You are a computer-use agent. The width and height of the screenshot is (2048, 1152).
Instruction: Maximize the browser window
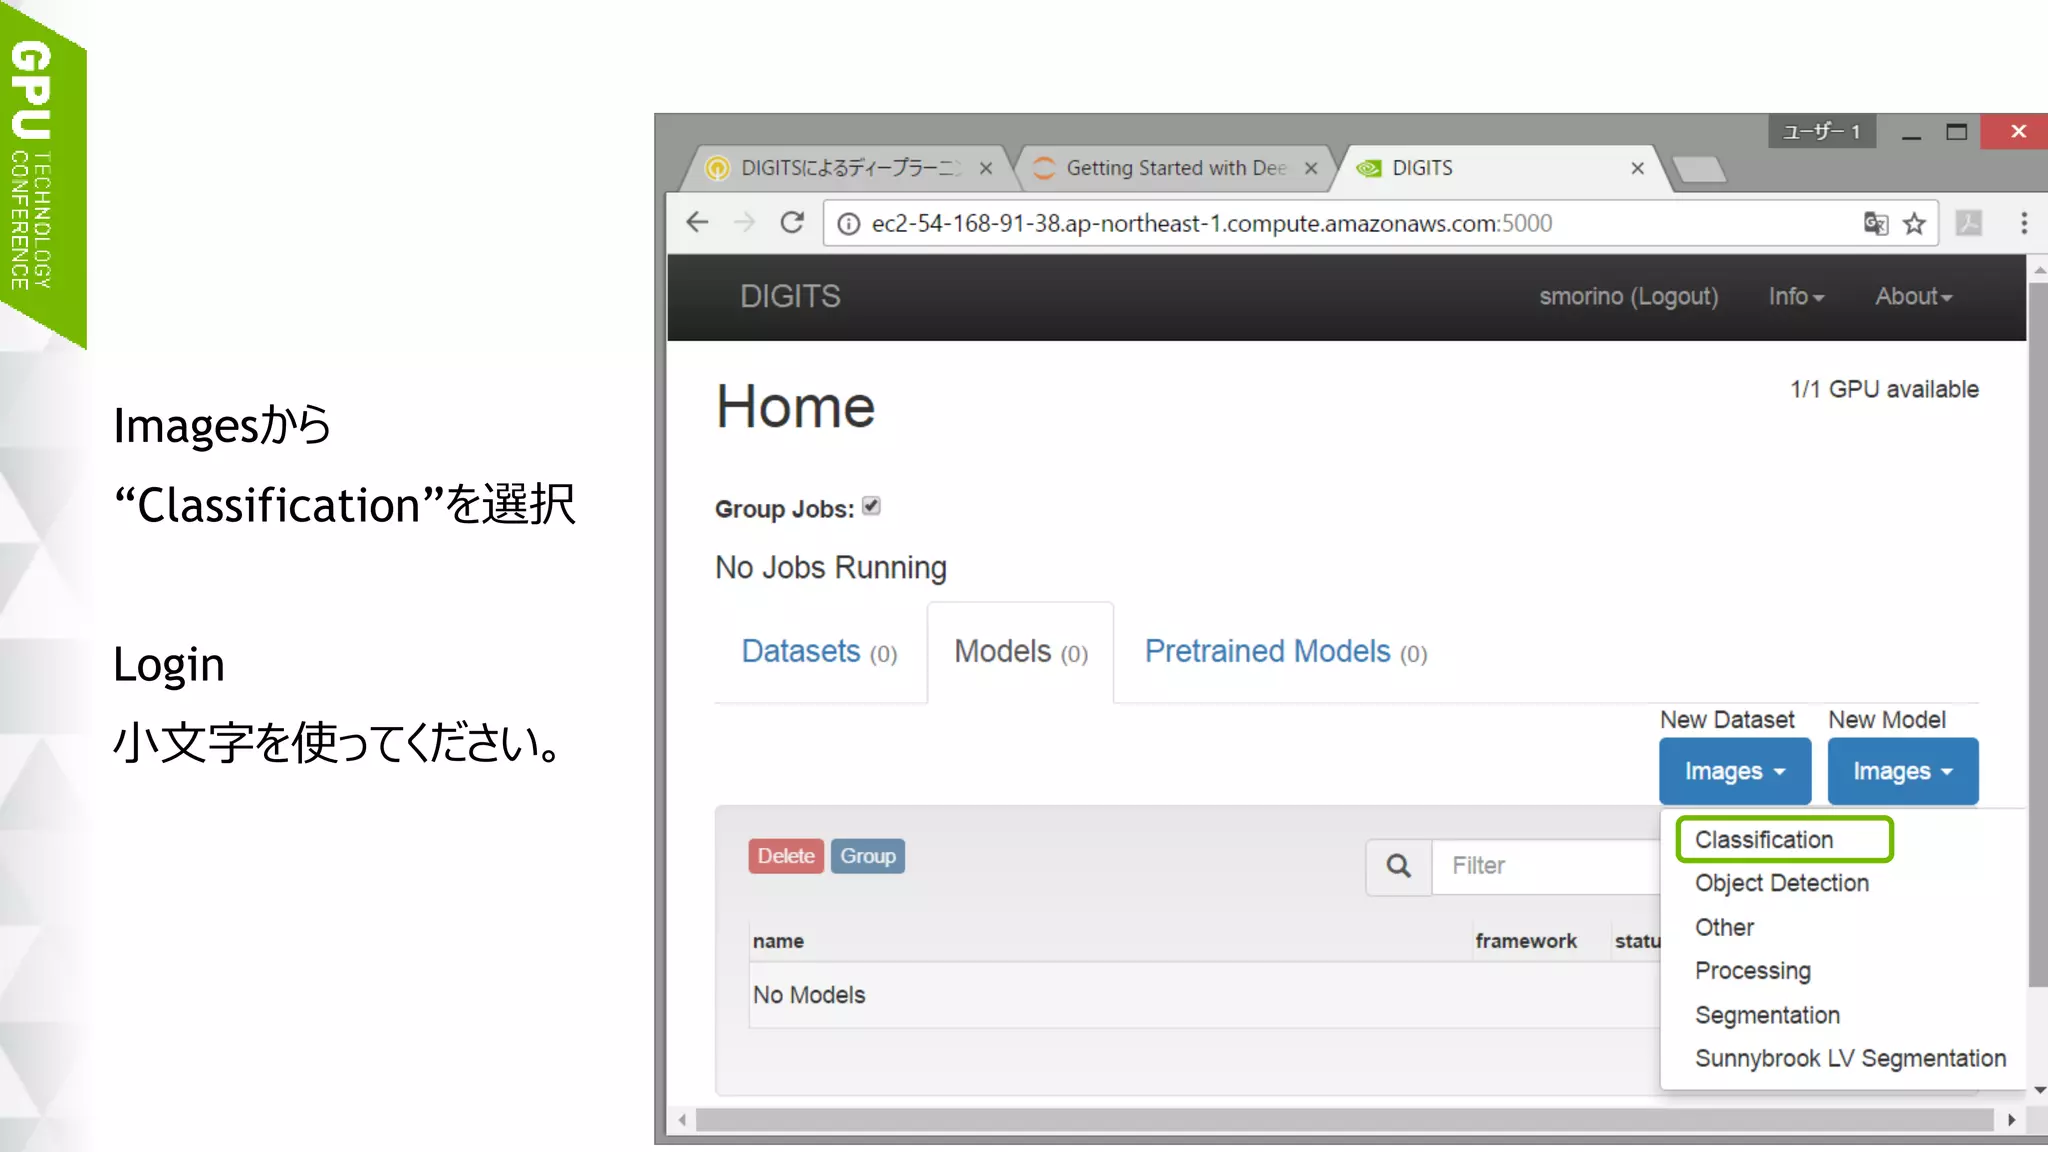1956,131
